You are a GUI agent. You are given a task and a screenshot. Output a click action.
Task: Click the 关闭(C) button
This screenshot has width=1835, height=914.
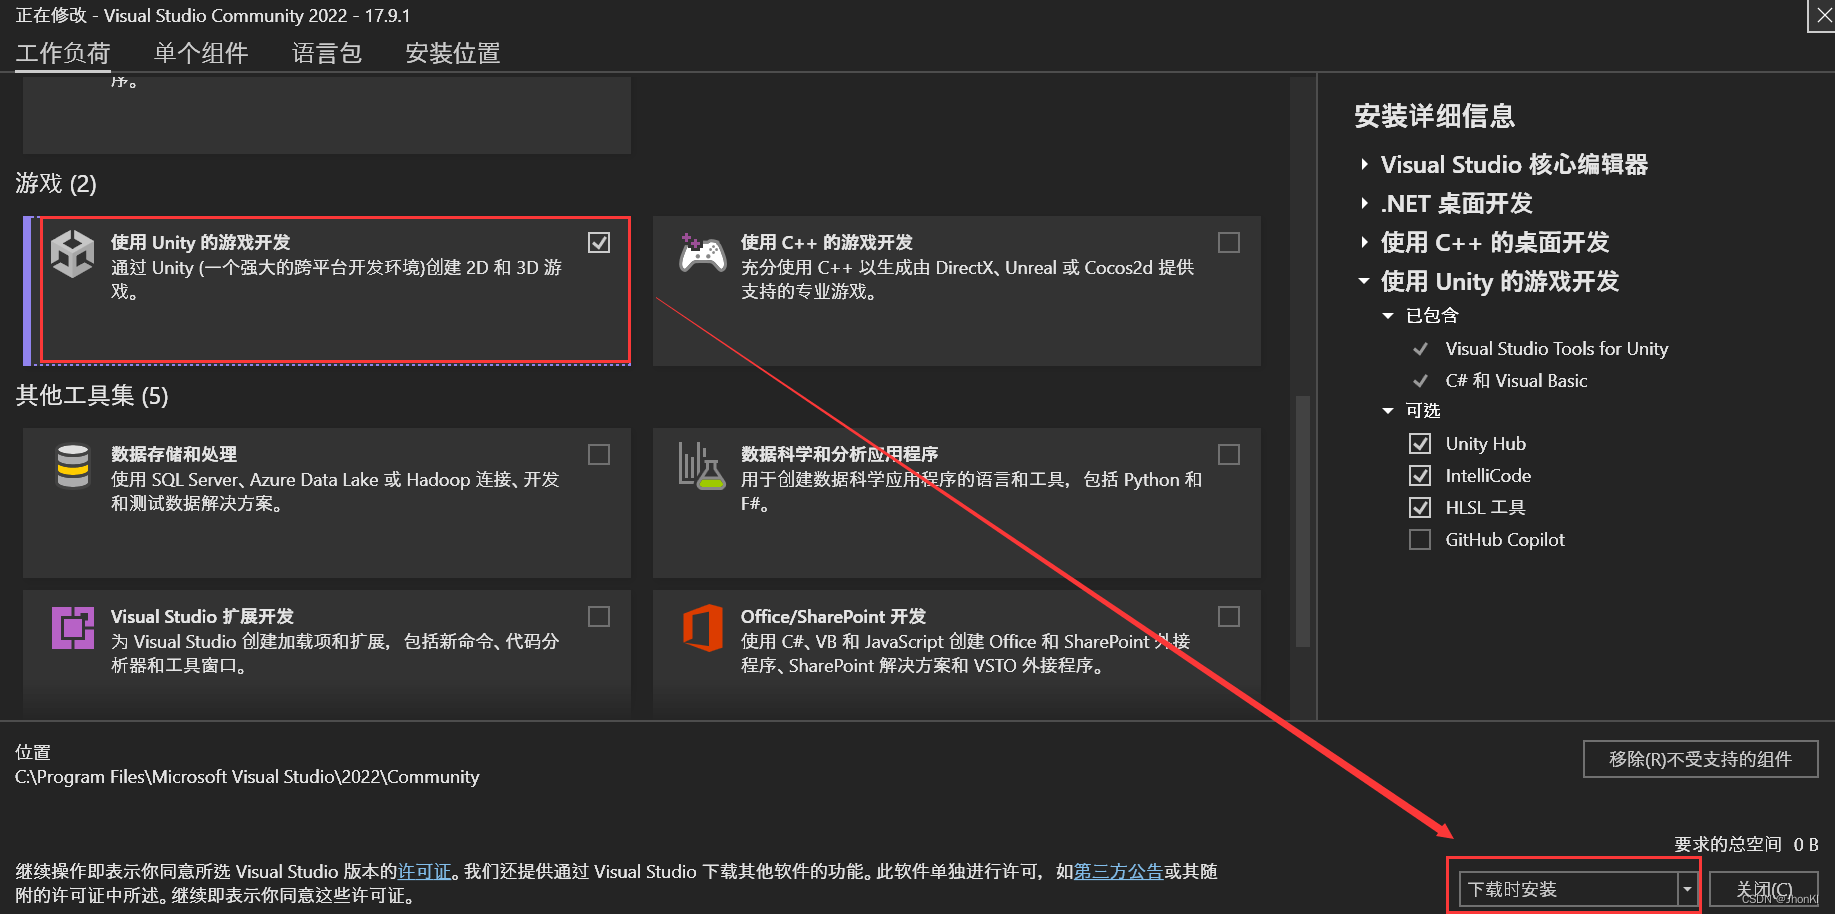pos(1764,889)
